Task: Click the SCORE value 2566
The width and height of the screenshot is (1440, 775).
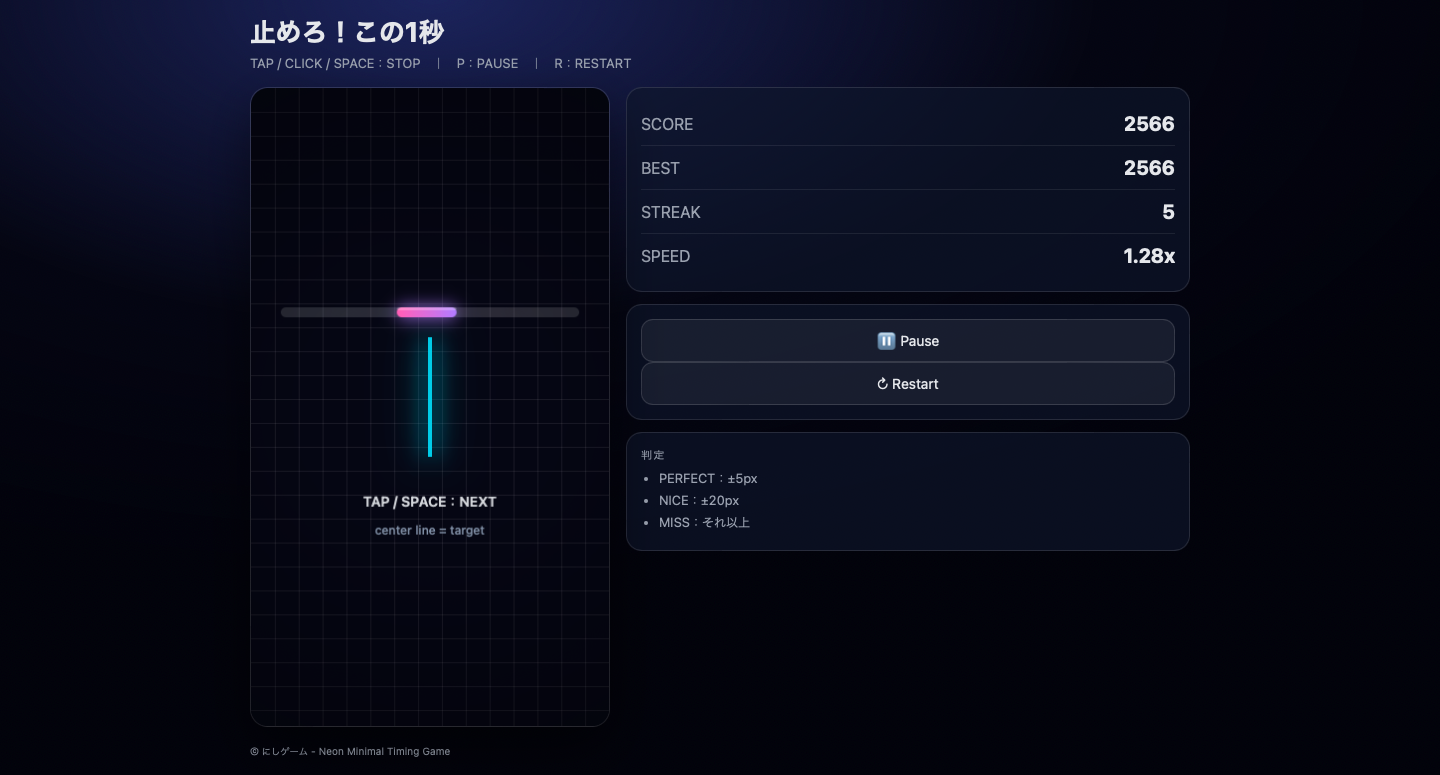Action: point(1148,124)
